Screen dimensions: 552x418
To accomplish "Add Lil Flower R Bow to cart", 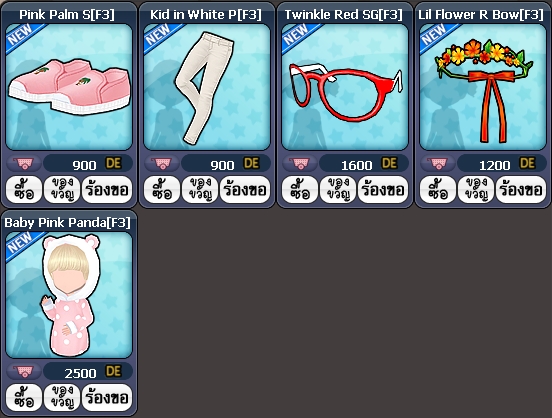I will pyautogui.click(x=438, y=163).
